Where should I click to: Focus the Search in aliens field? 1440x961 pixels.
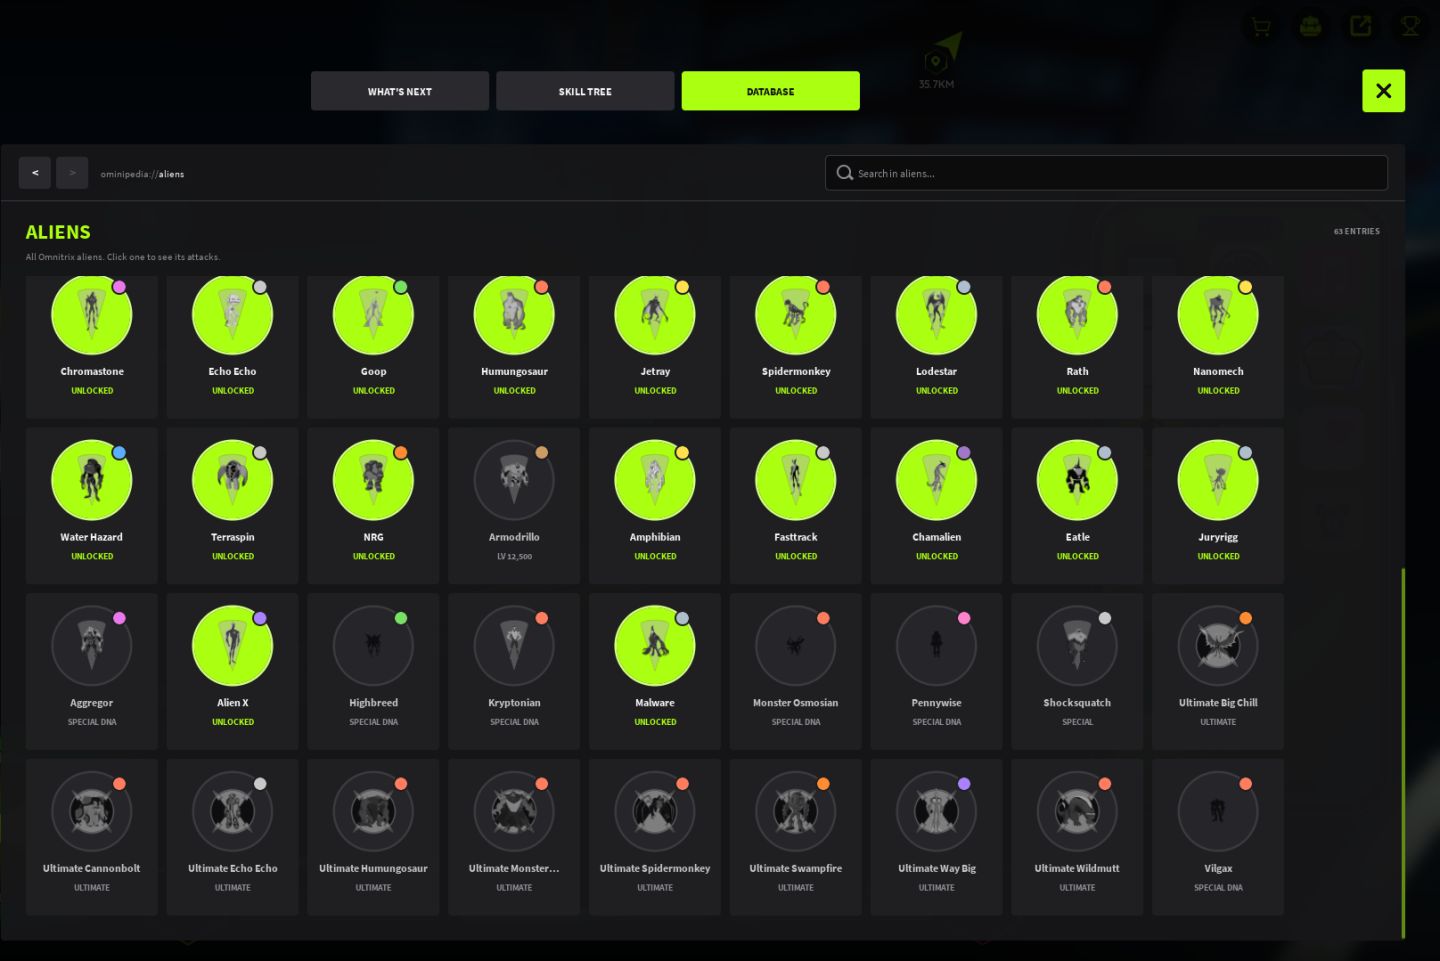coord(1106,173)
